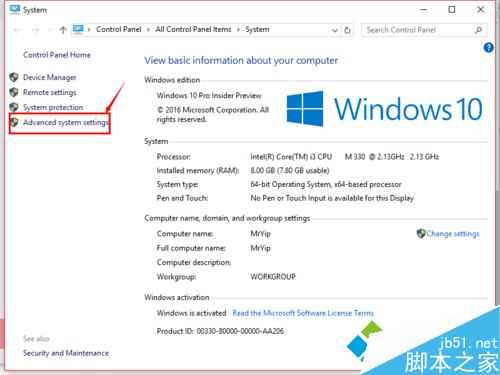Click the No Pen or Touch Input text
Screen dimensions: 500x375
[x=332, y=198]
